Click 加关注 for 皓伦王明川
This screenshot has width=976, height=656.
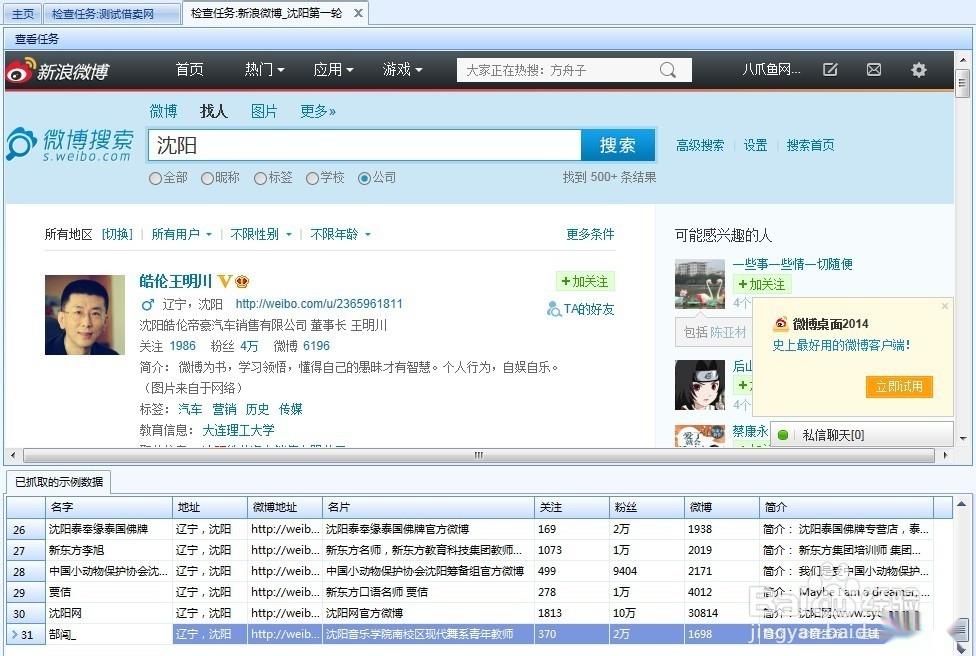(584, 281)
